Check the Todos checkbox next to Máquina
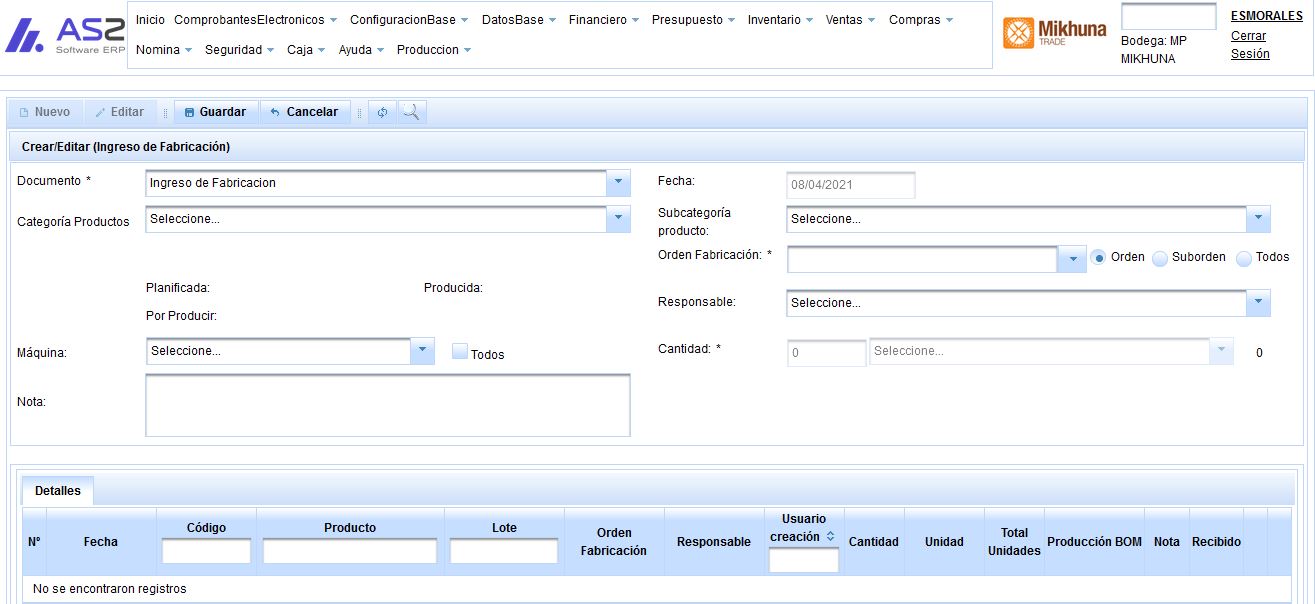Viewport: 1315px width, 604px height. [459, 351]
